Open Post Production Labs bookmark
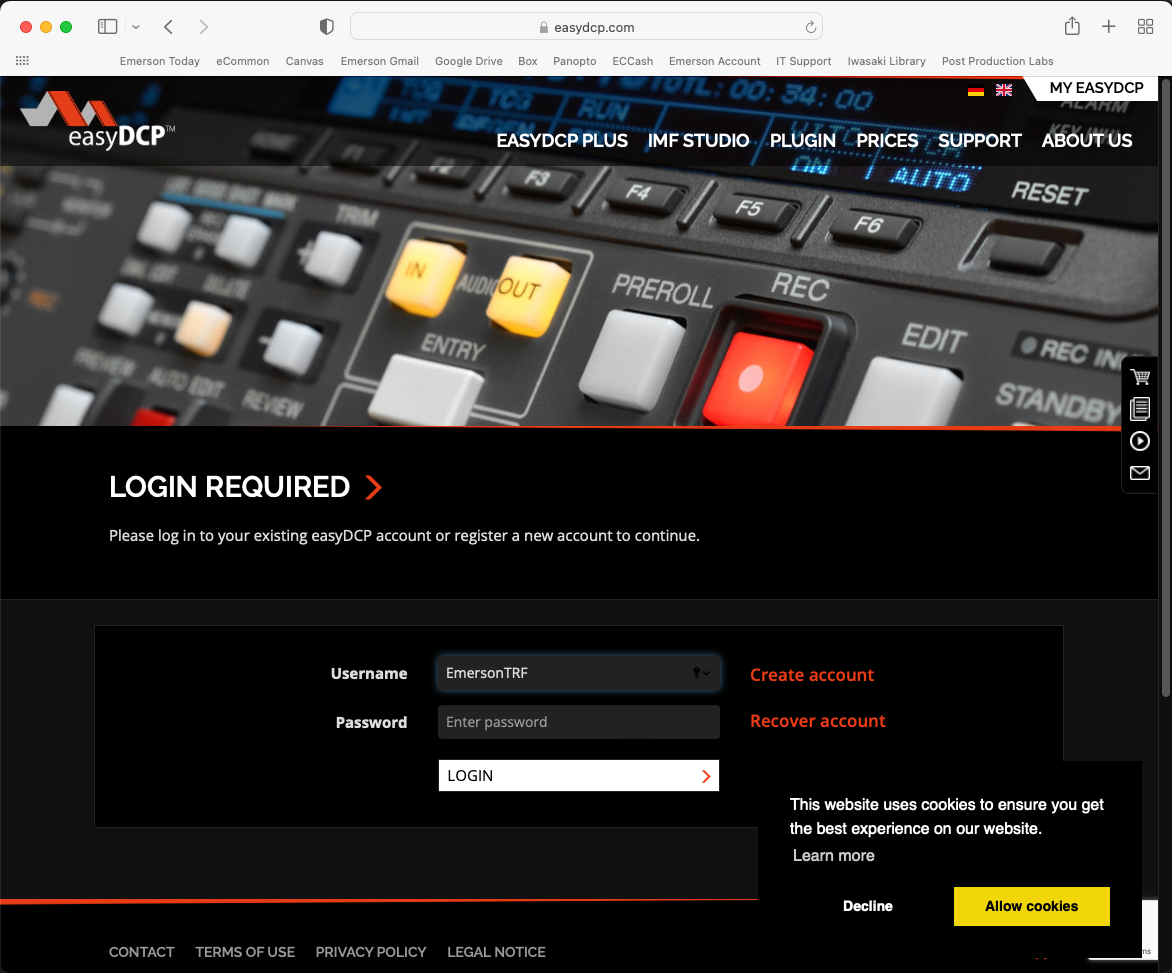The image size is (1172, 973). 998,61
